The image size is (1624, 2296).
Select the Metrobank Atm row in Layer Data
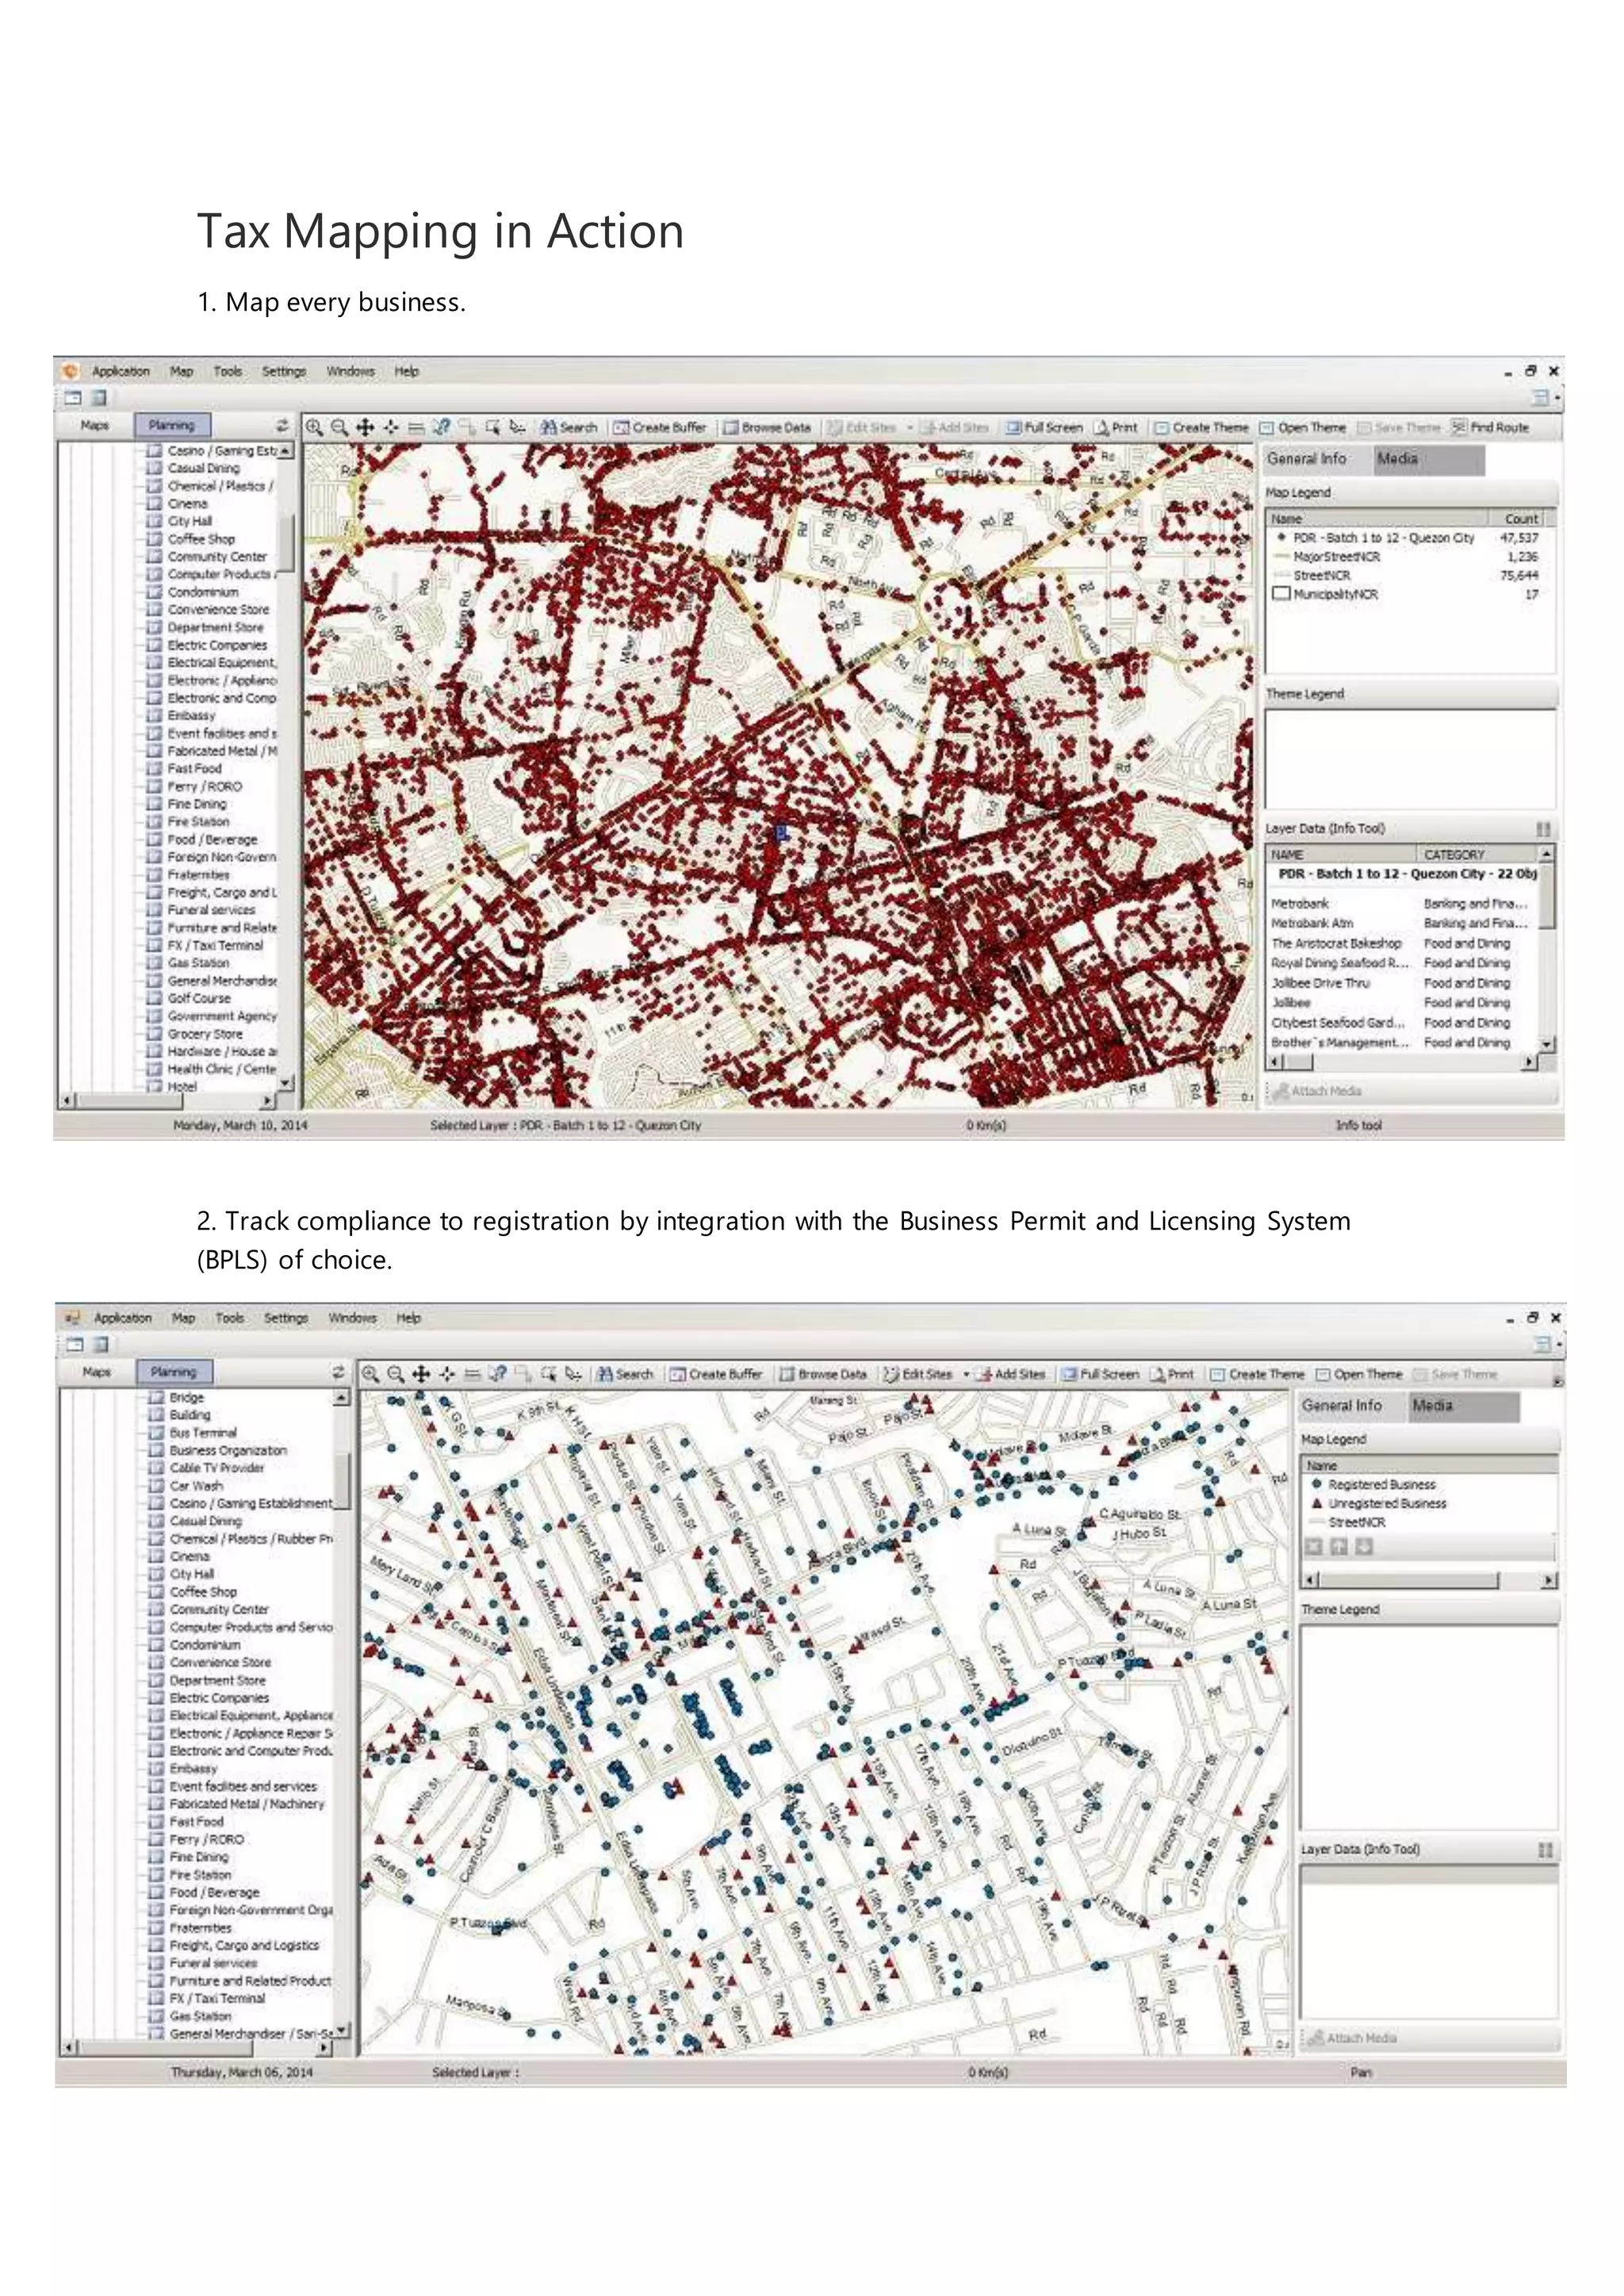pos(1312,923)
